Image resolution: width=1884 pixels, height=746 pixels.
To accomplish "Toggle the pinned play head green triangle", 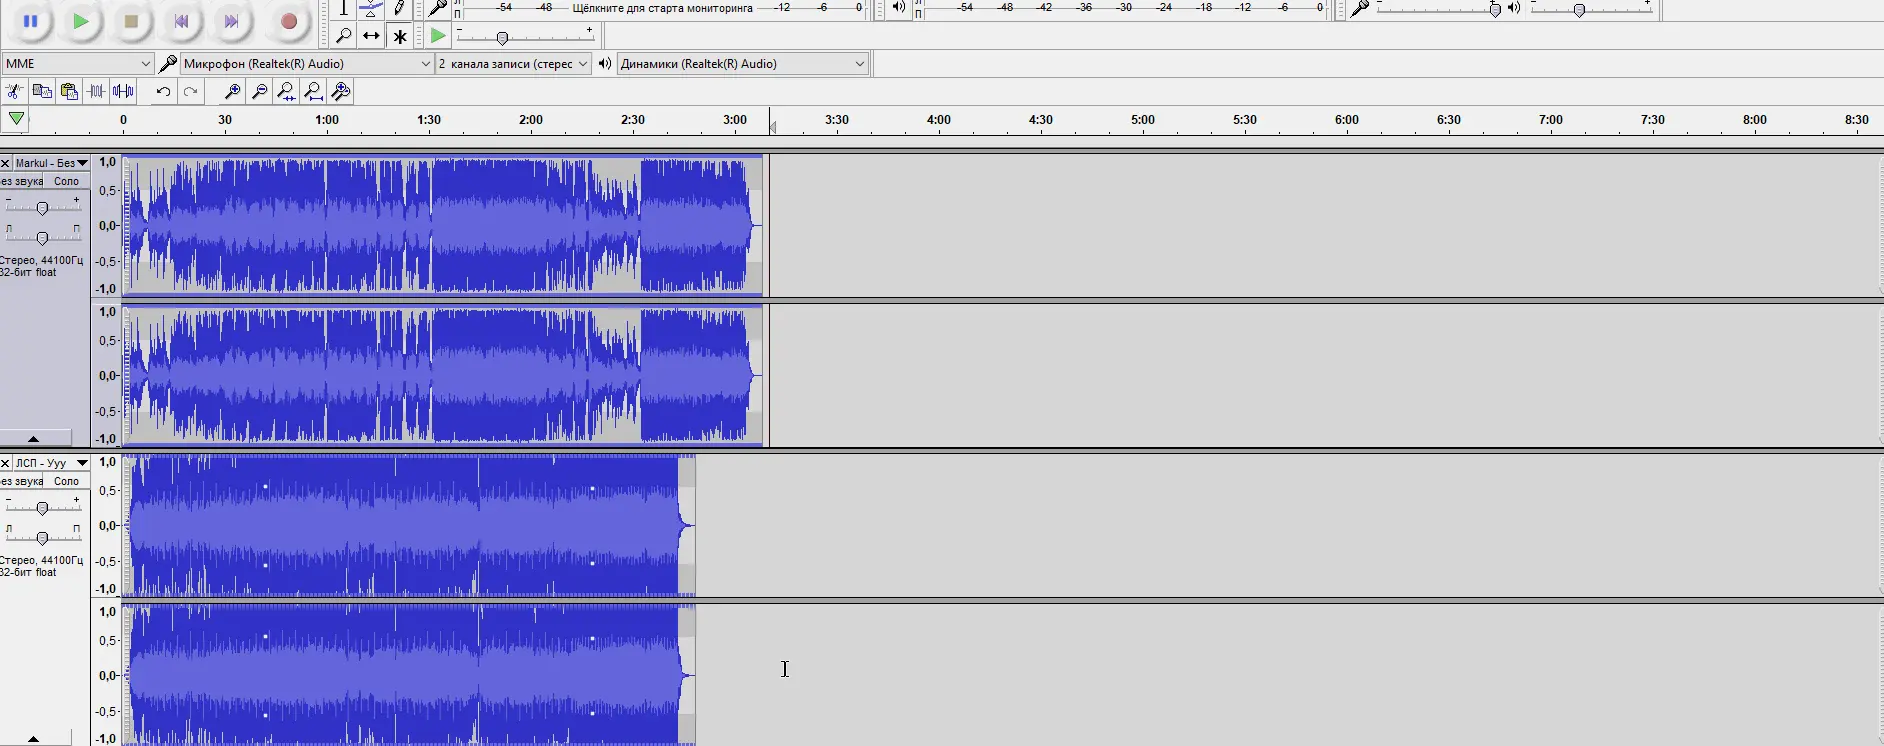I will [16, 119].
